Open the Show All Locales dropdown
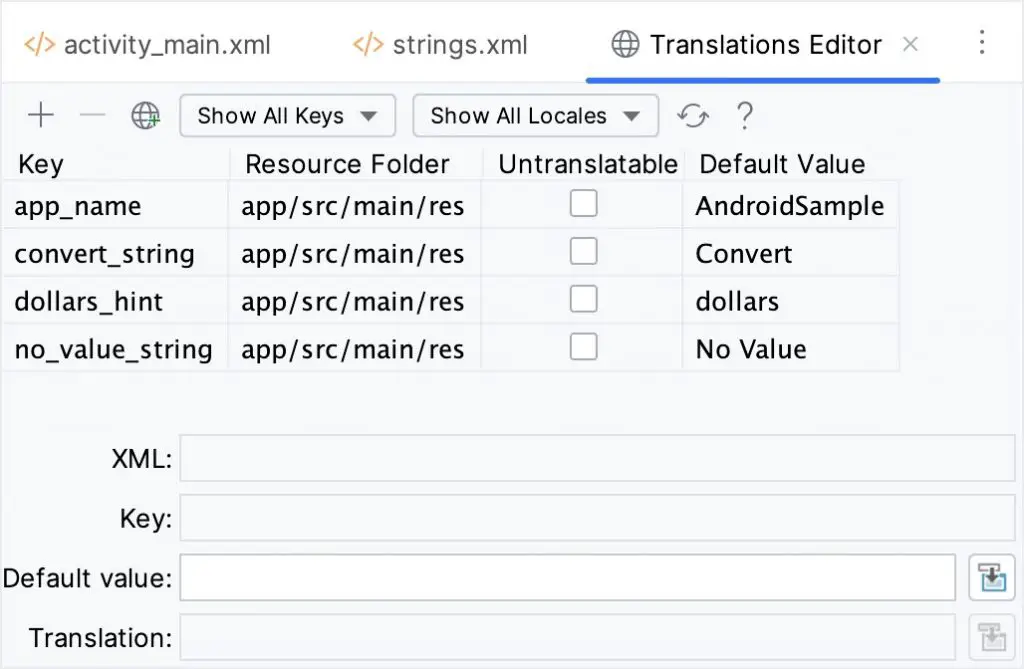Screen dimensions: 1024x669 click(535, 115)
